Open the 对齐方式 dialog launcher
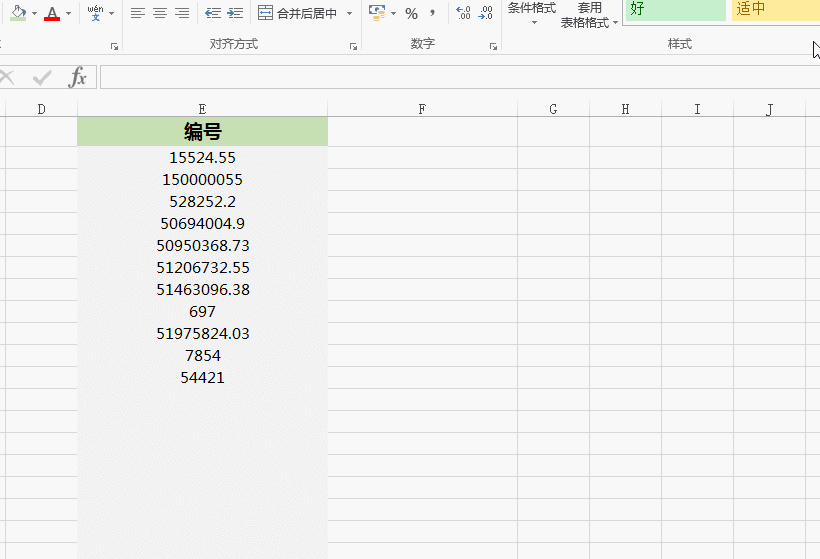 353,47
